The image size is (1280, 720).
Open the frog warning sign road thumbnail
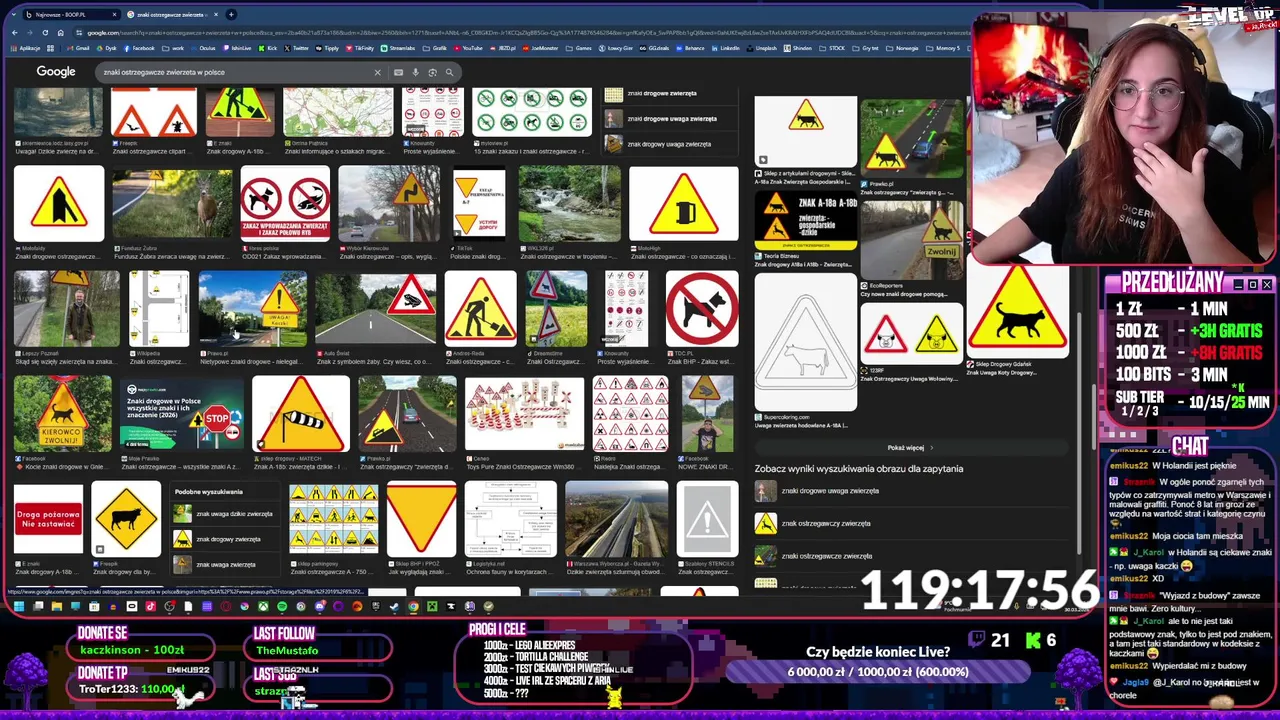click(x=376, y=308)
